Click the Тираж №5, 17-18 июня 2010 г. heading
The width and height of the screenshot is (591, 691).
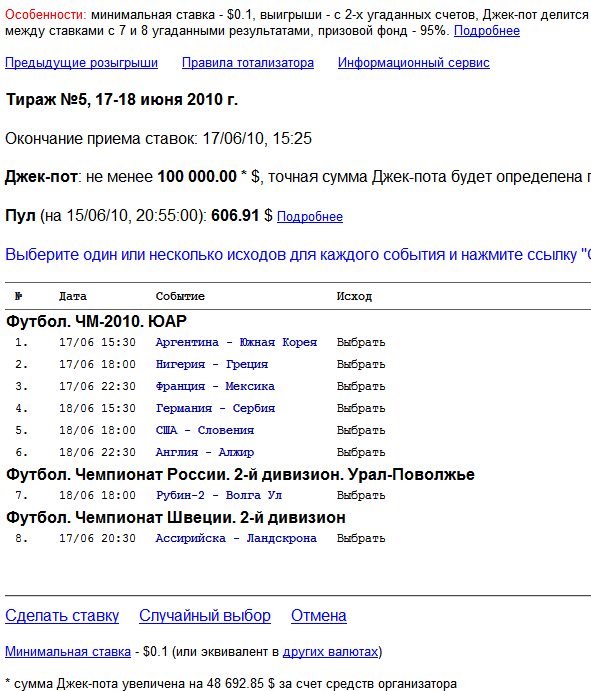[x=122, y=100]
